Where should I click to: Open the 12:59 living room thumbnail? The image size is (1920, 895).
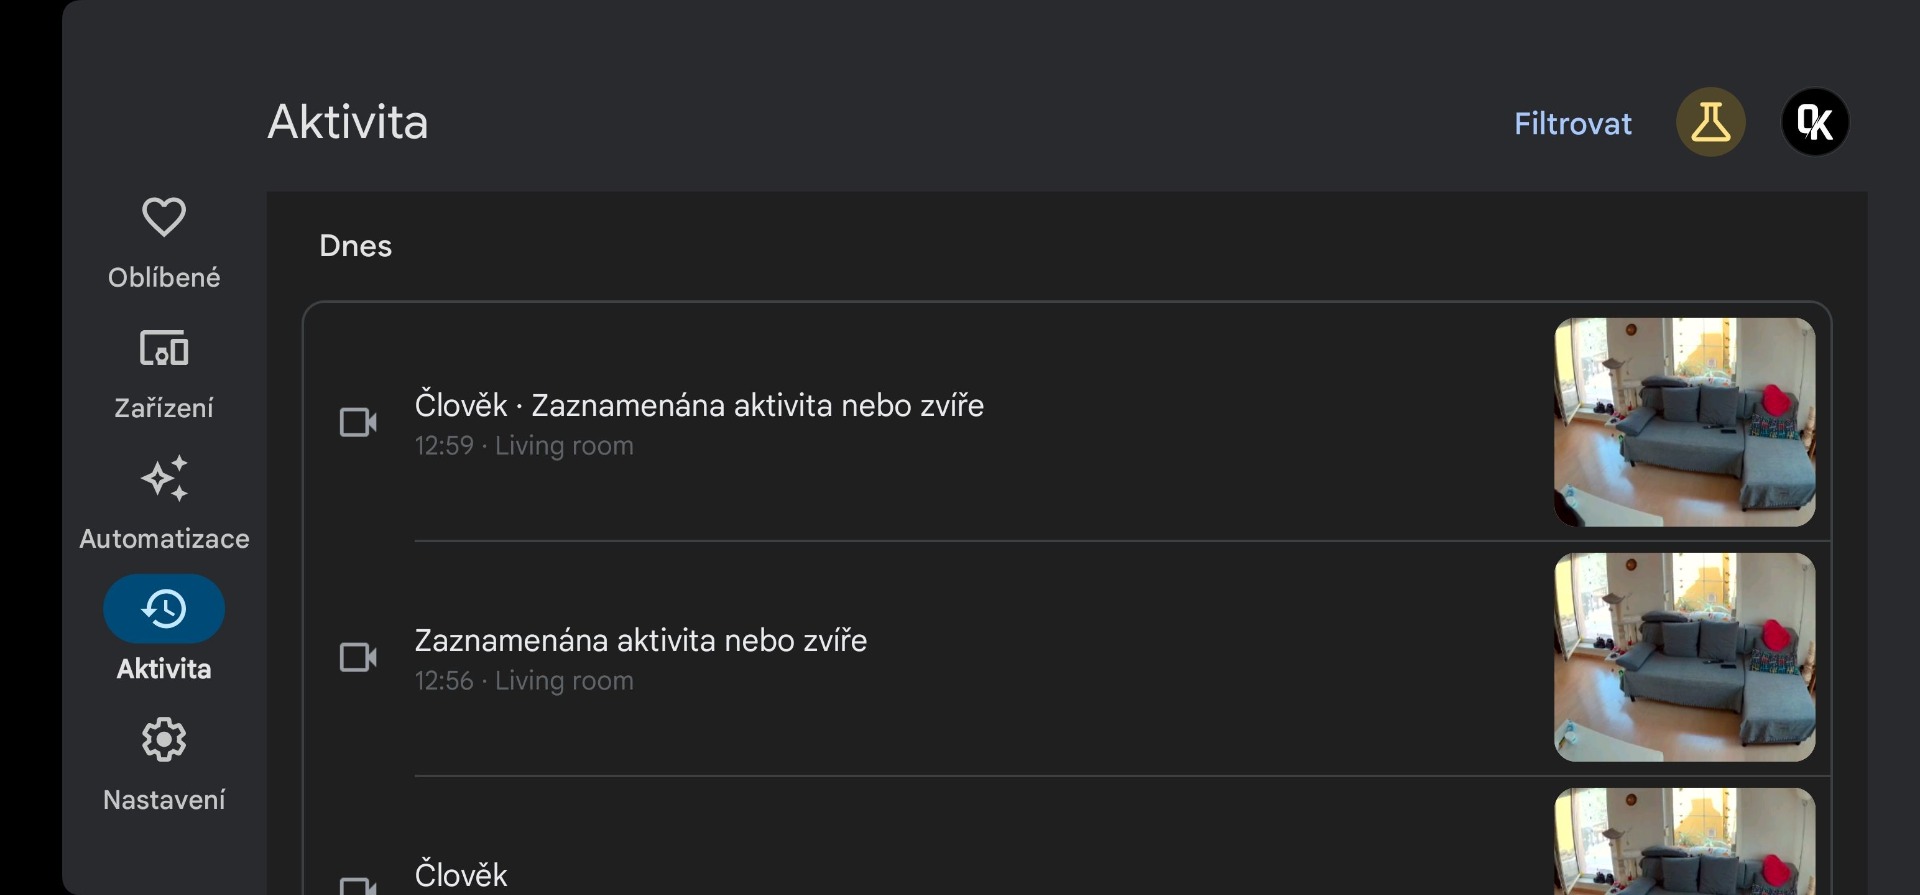pos(1684,422)
